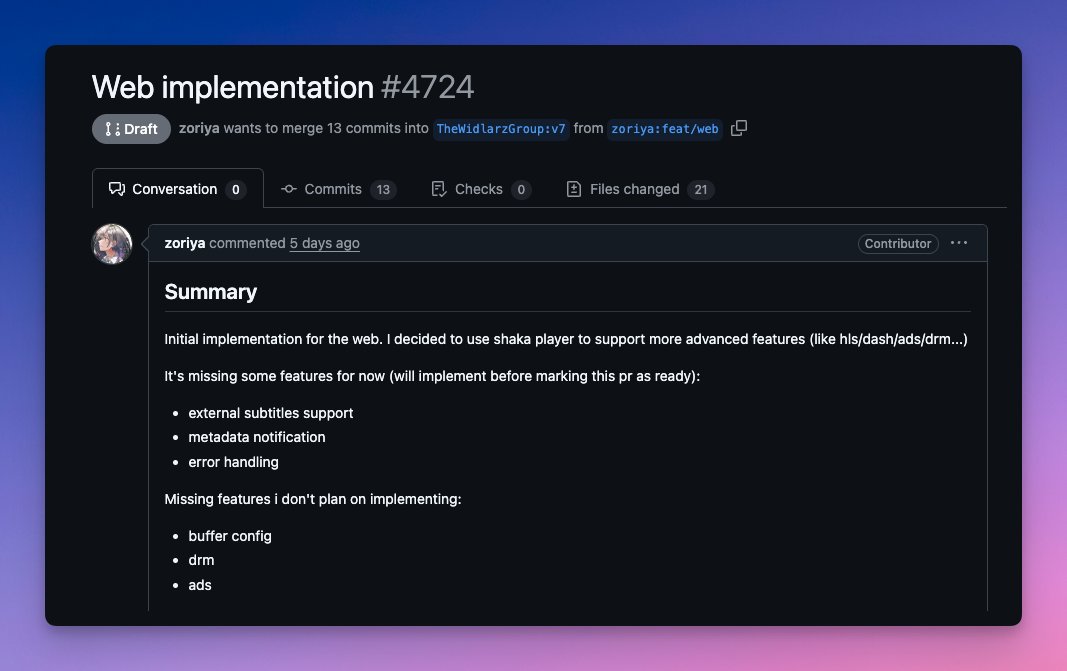
Task: Click the 'Web implementation' title text
Action: pyautogui.click(x=233, y=87)
